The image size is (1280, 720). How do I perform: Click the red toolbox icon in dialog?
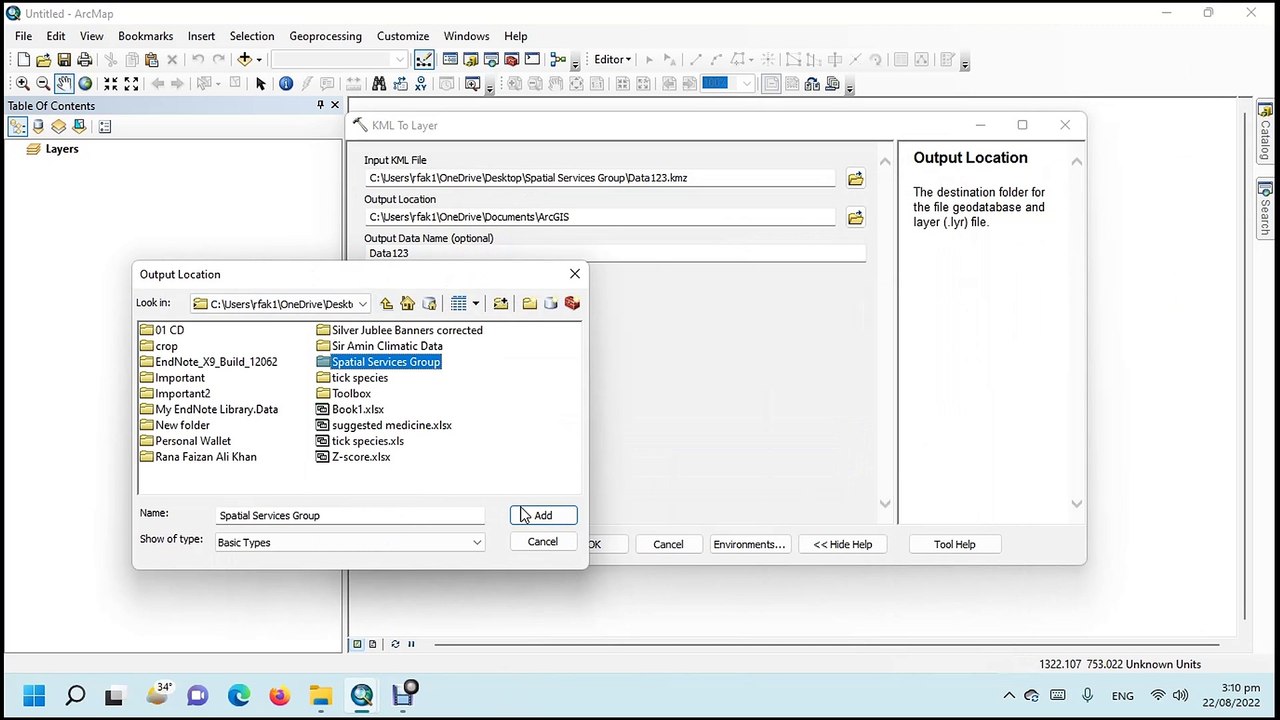[x=572, y=303]
